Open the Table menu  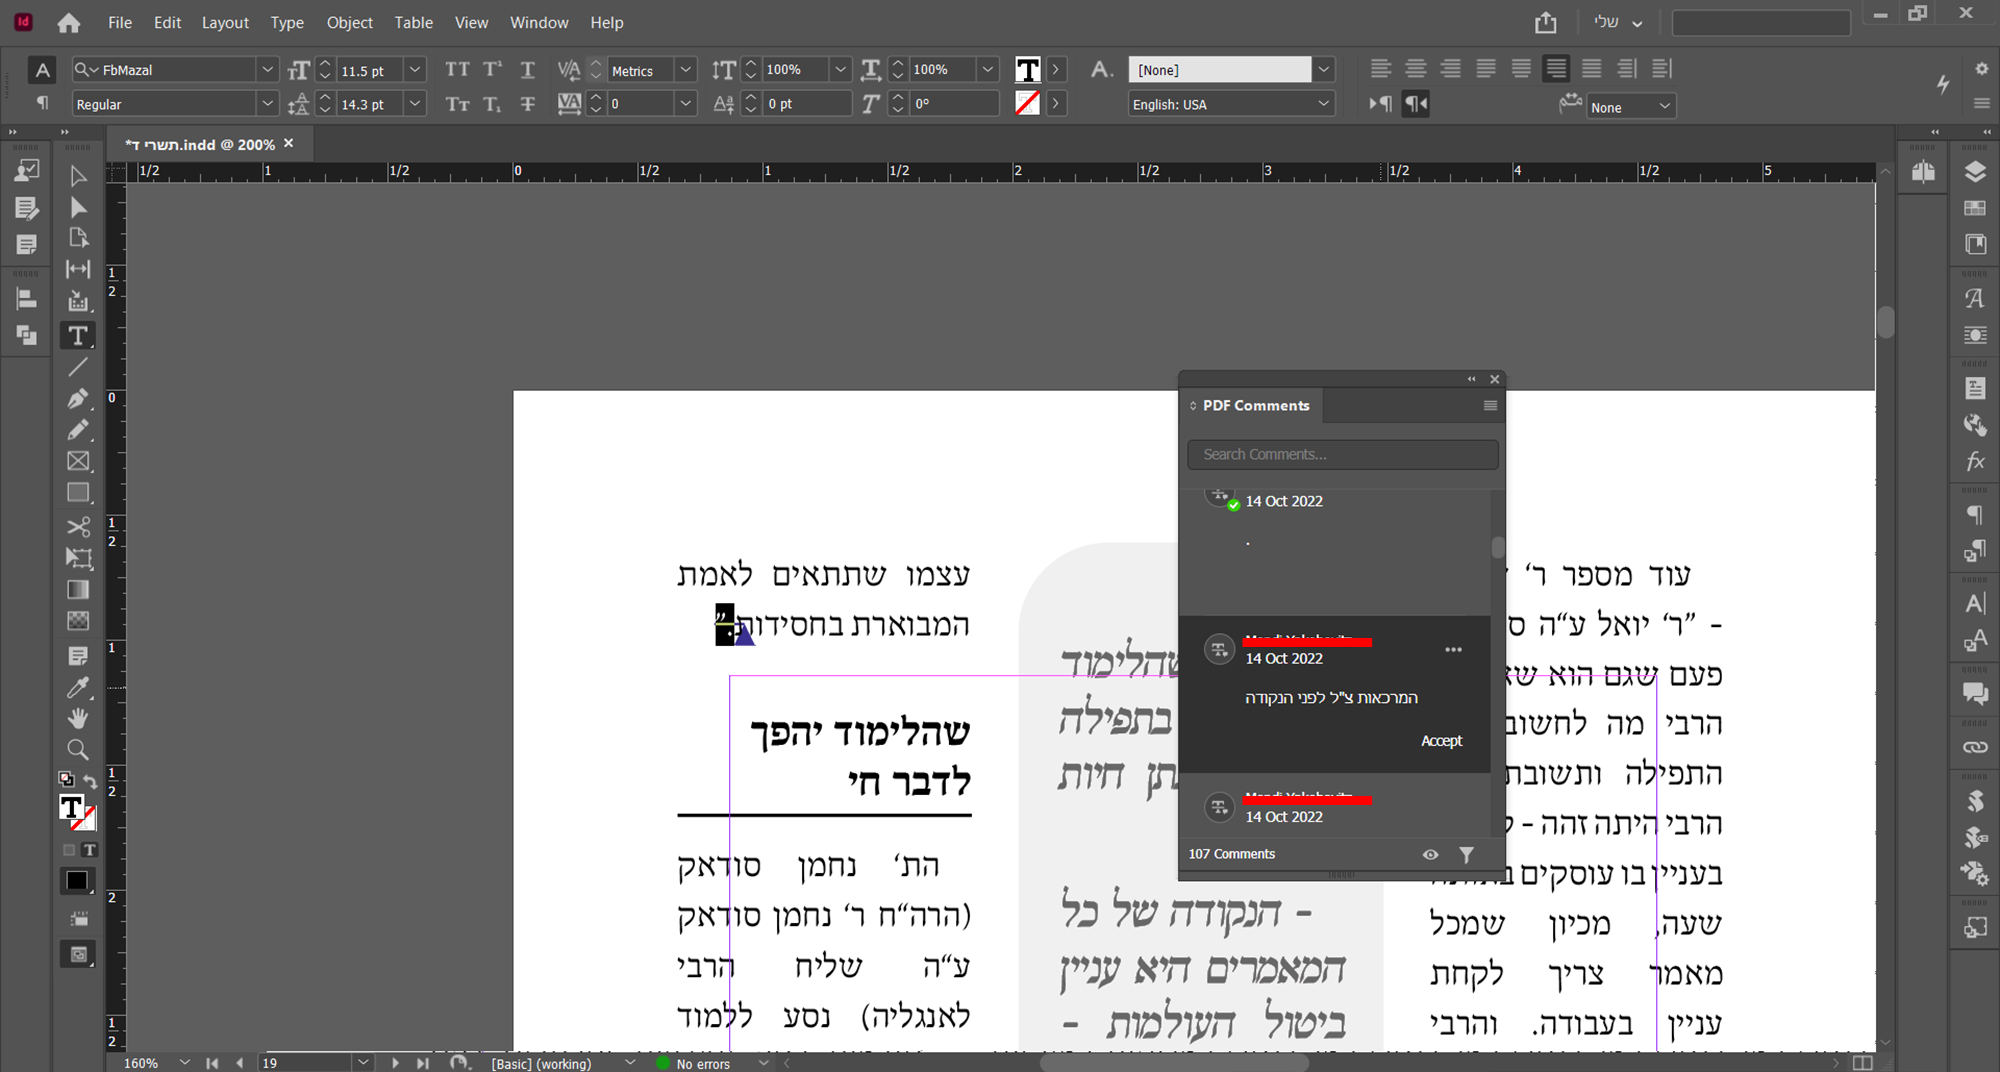tap(413, 22)
